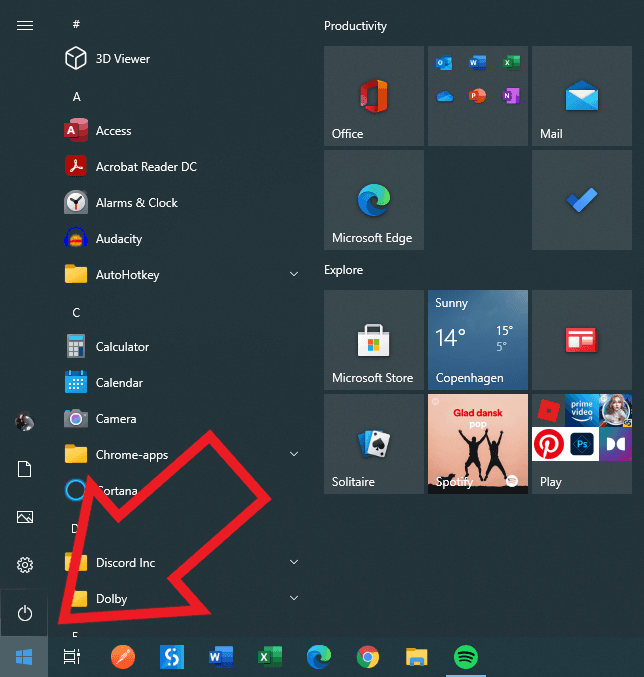Open Alarms & Clock app

pyautogui.click(x=179, y=203)
